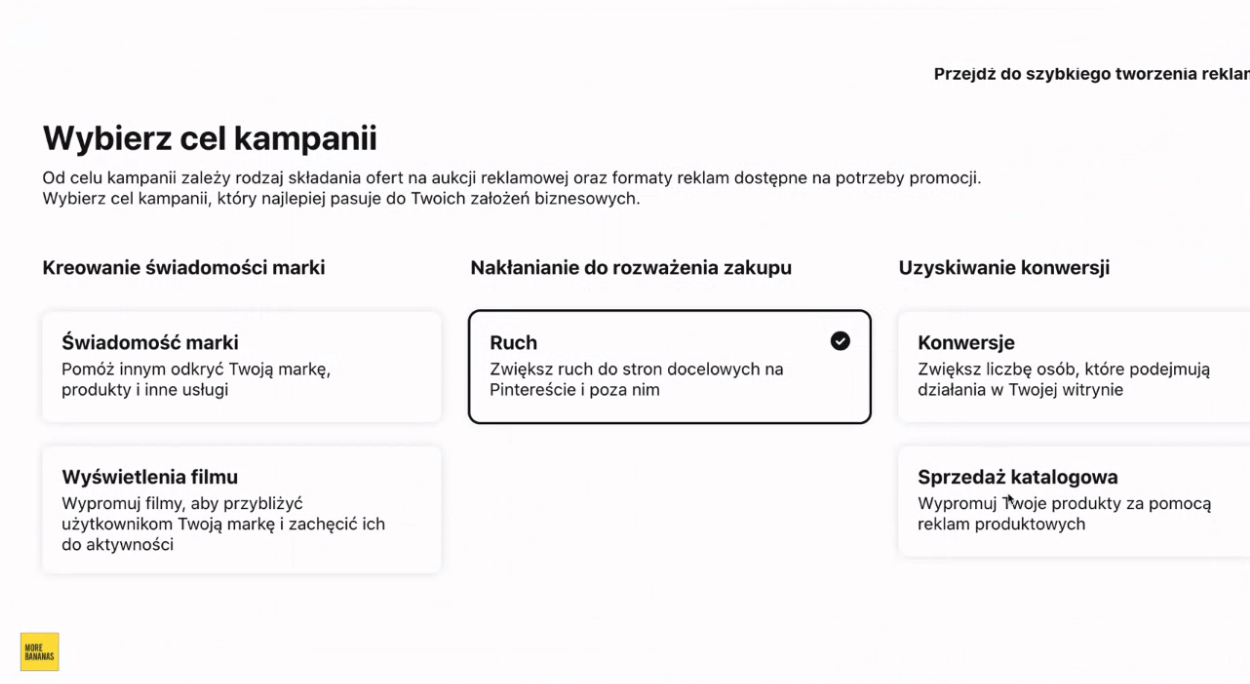Image resolution: width=1250 pixels, height=684 pixels.
Task: Click the checkmark icon on Ruch card
Action: (x=840, y=341)
